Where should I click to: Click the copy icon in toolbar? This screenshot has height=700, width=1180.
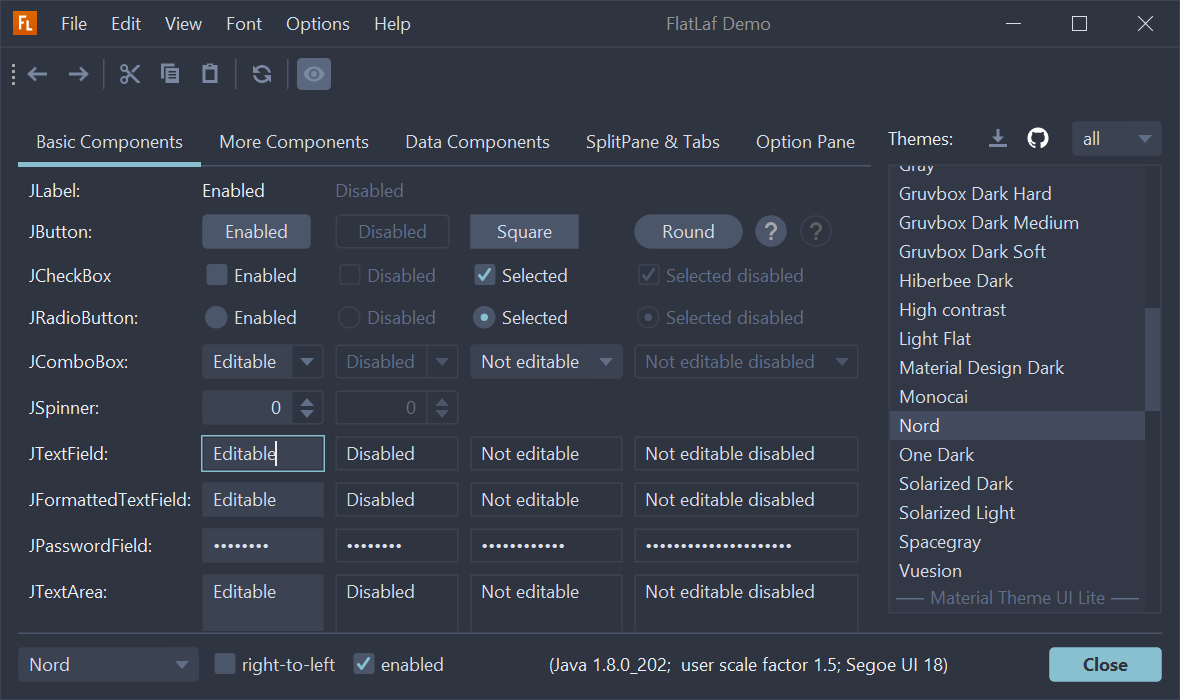pyautogui.click(x=170, y=74)
